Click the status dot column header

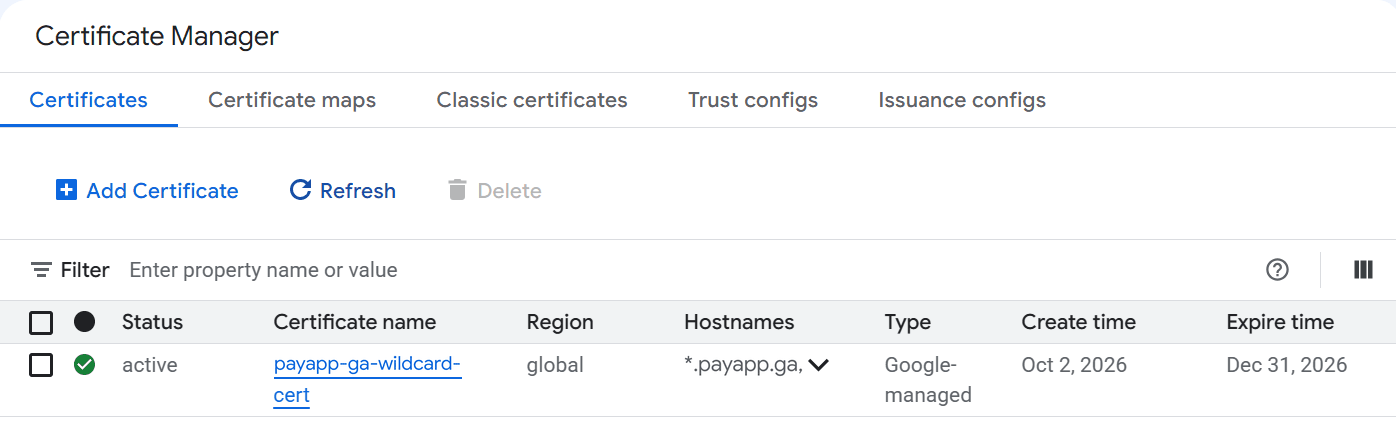point(85,322)
